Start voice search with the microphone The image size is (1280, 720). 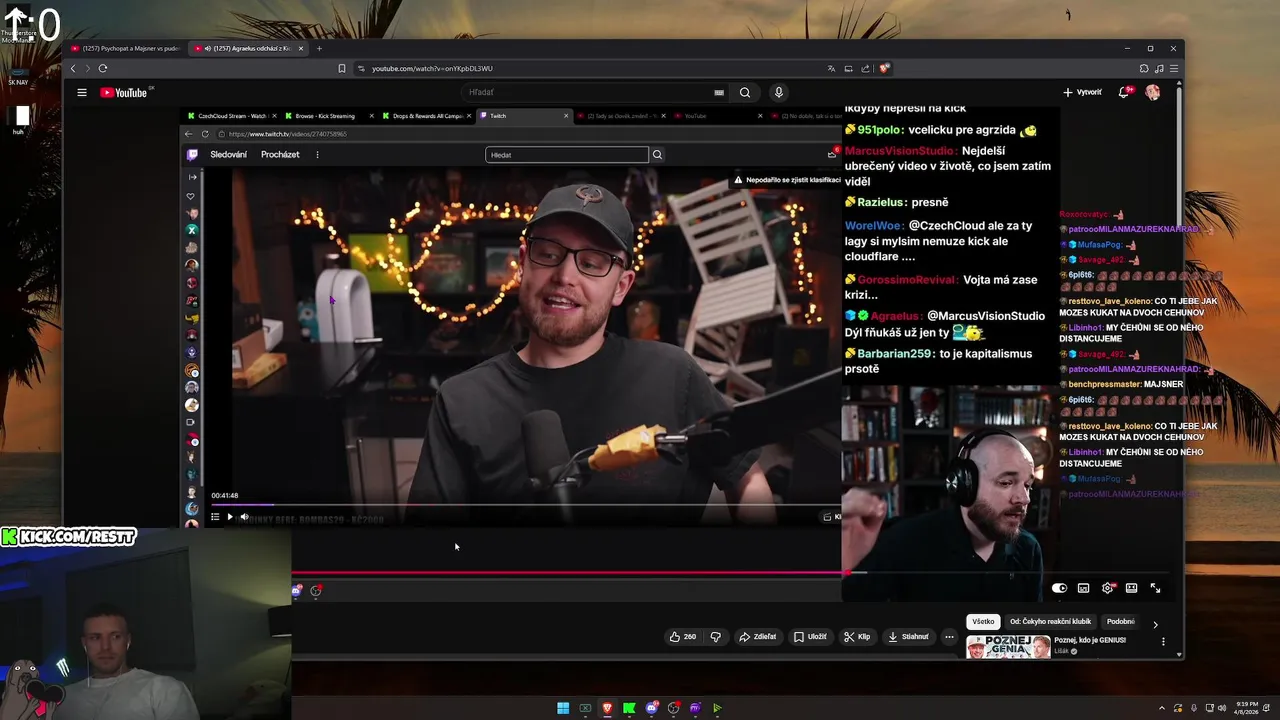click(779, 92)
